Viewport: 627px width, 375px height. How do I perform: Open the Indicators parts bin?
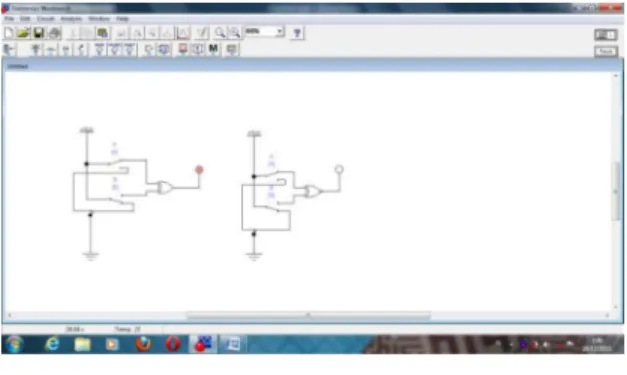(x=183, y=50)
